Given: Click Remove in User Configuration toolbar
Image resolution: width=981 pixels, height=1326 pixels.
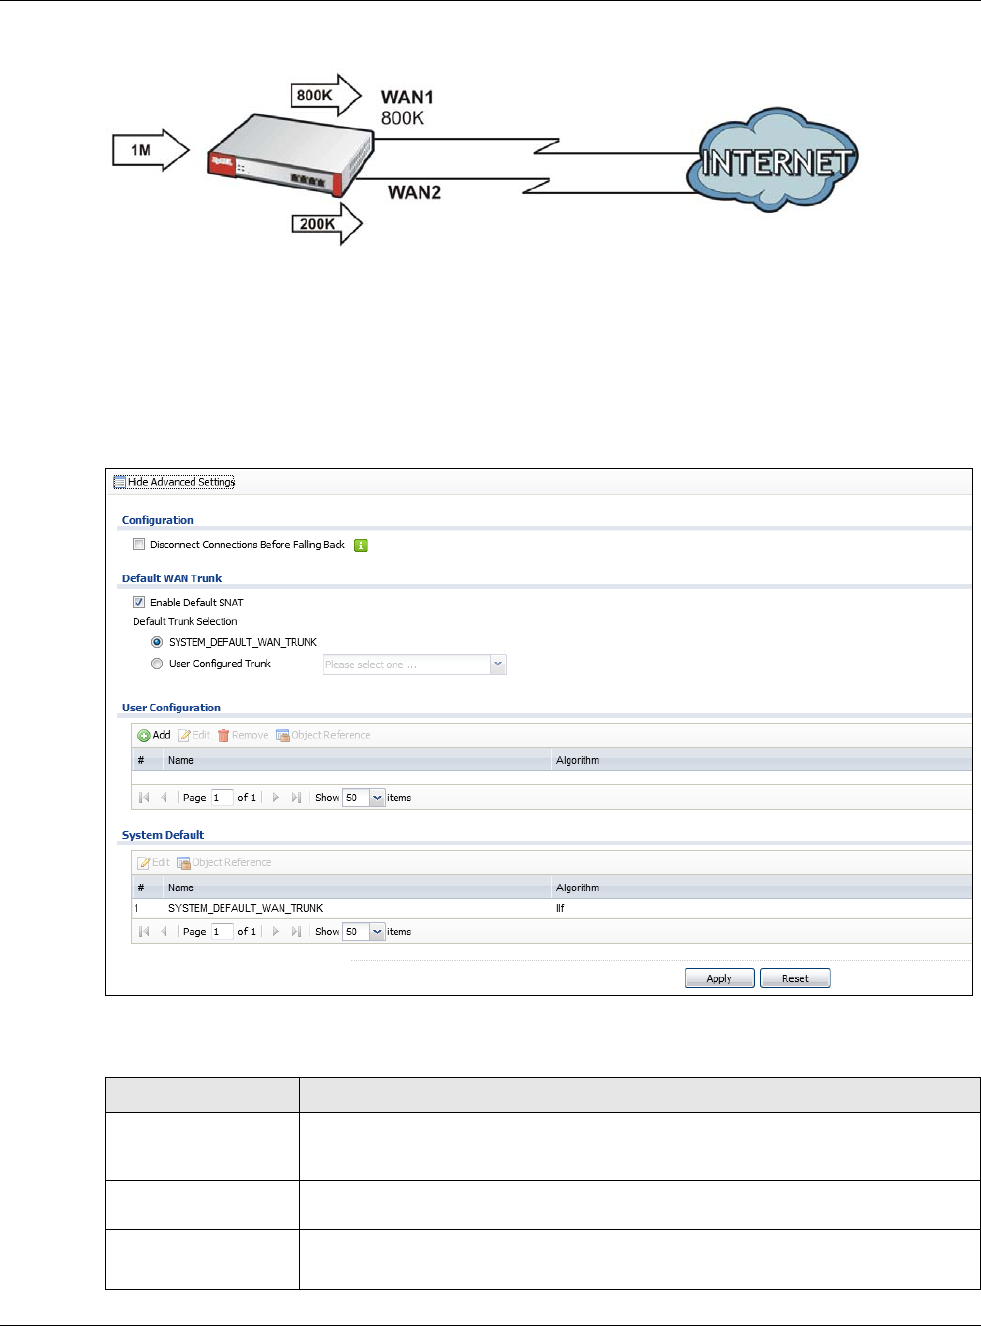Looking at the screenshot, I should tap(243, 735).
